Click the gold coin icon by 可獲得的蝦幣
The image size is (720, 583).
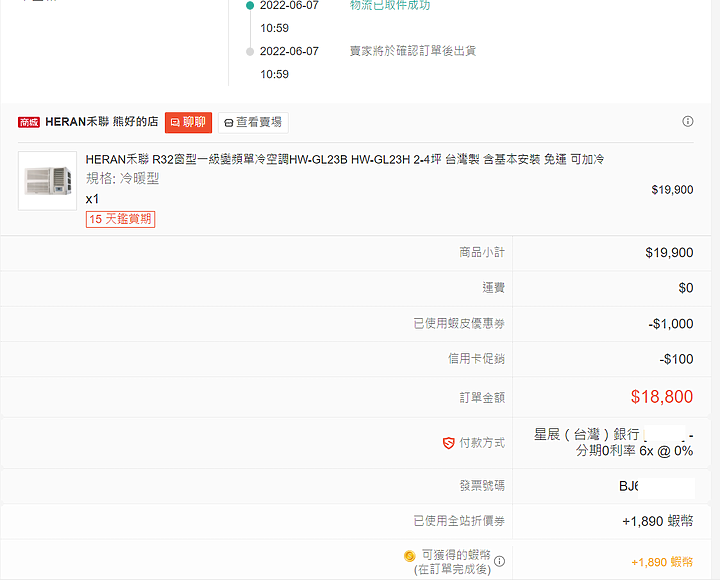pyautogui.click(x=410, y=556)
